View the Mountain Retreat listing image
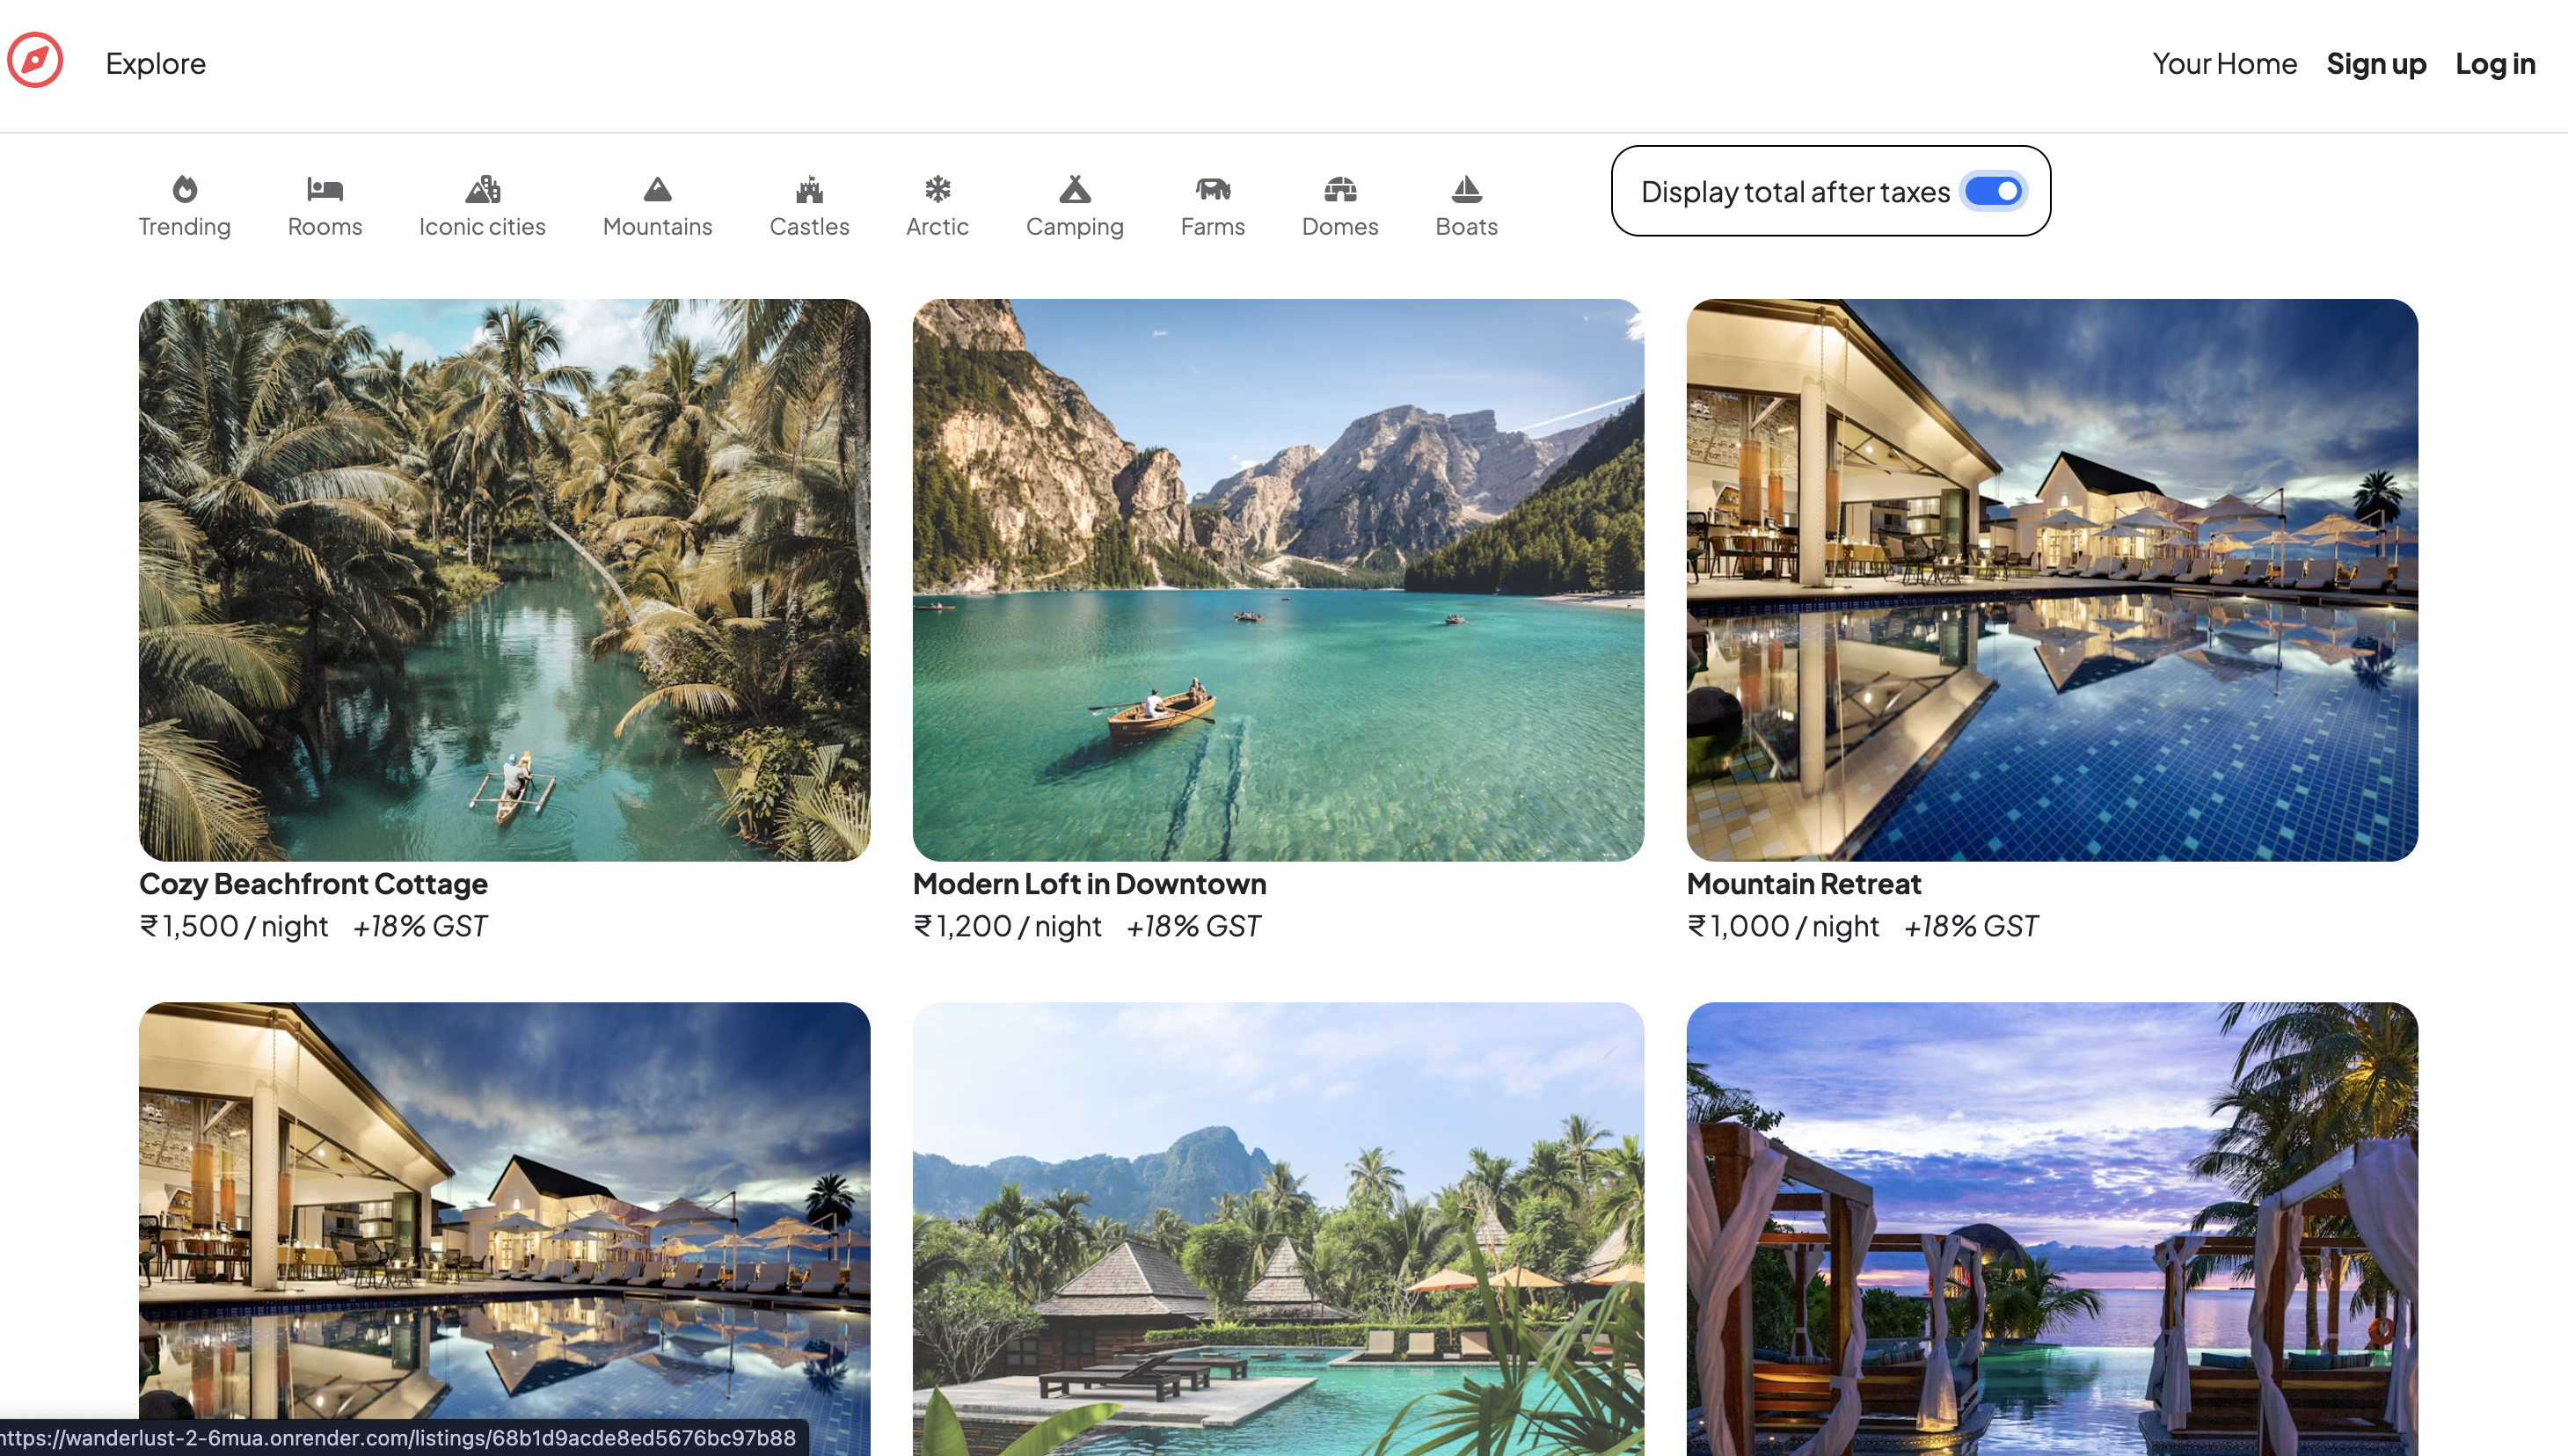2568x1456 pixels. [x=2052, y=580]
